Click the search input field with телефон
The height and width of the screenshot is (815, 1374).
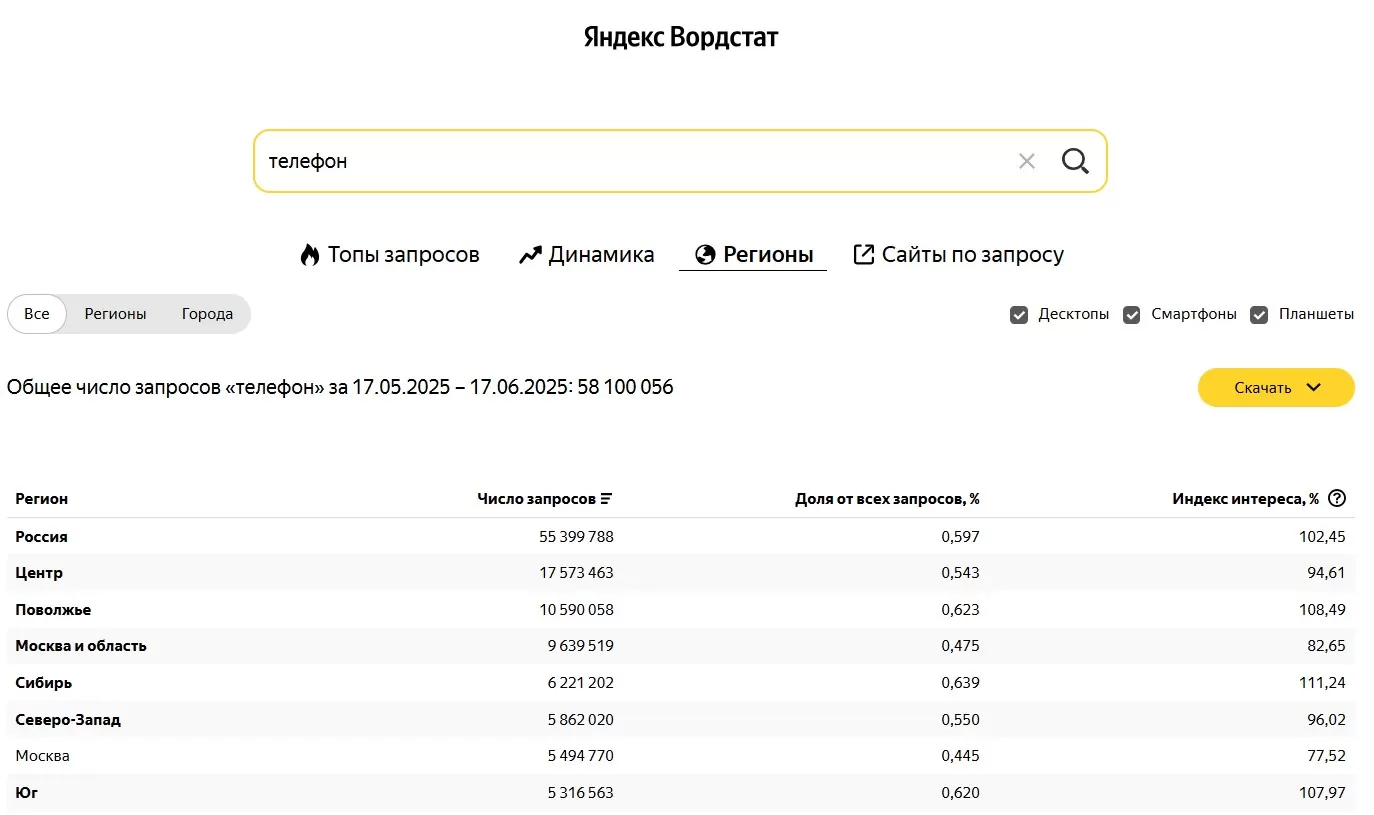point(630,161)
